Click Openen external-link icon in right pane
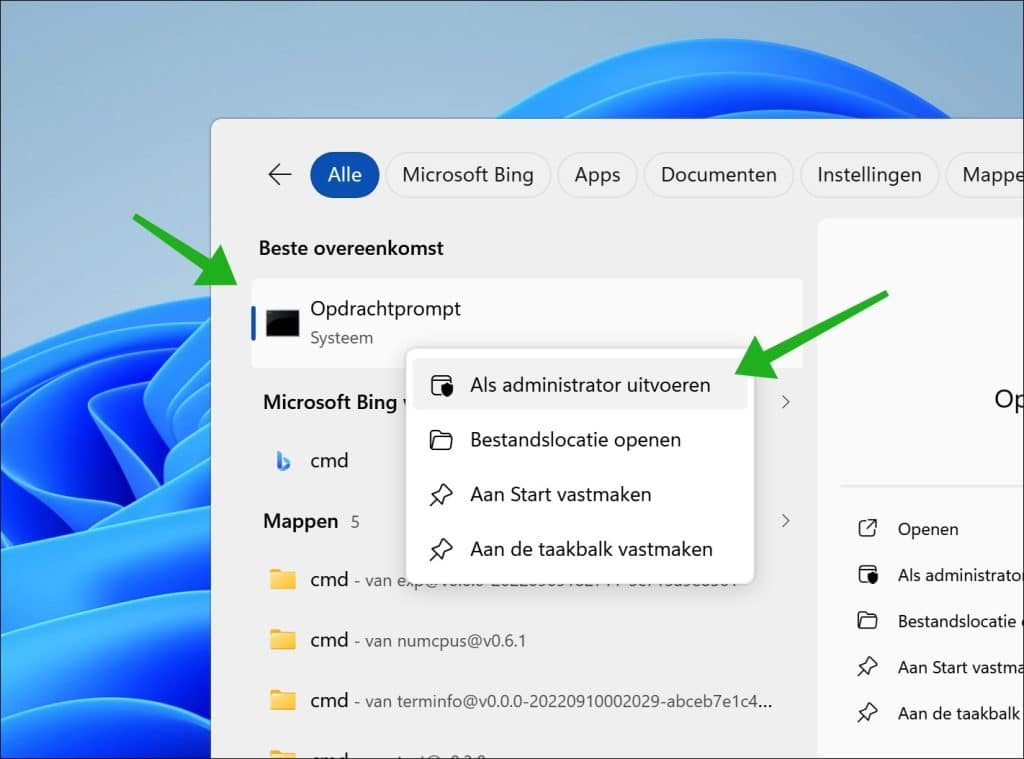Screen dimensions: 1024x759 tap(867, 528)
